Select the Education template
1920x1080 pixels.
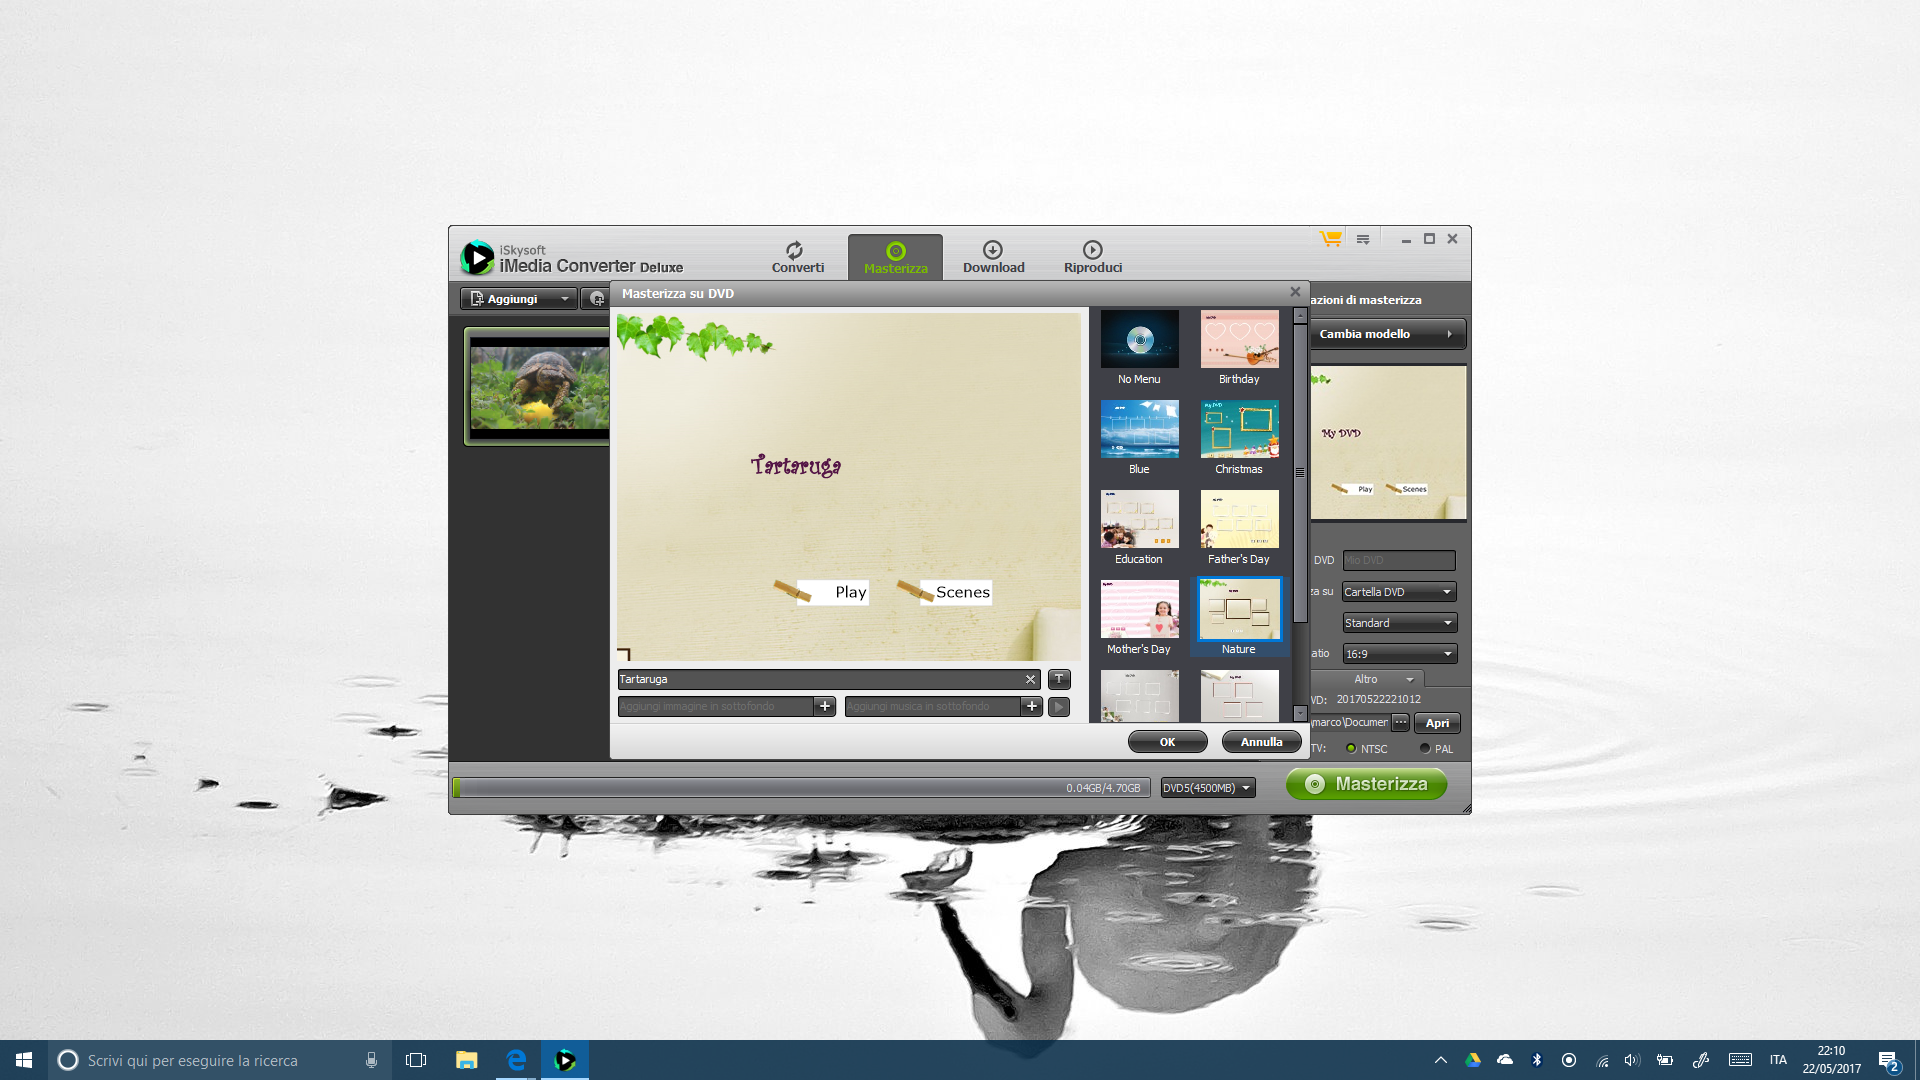pyautogui.click(x=1139, y=528)
